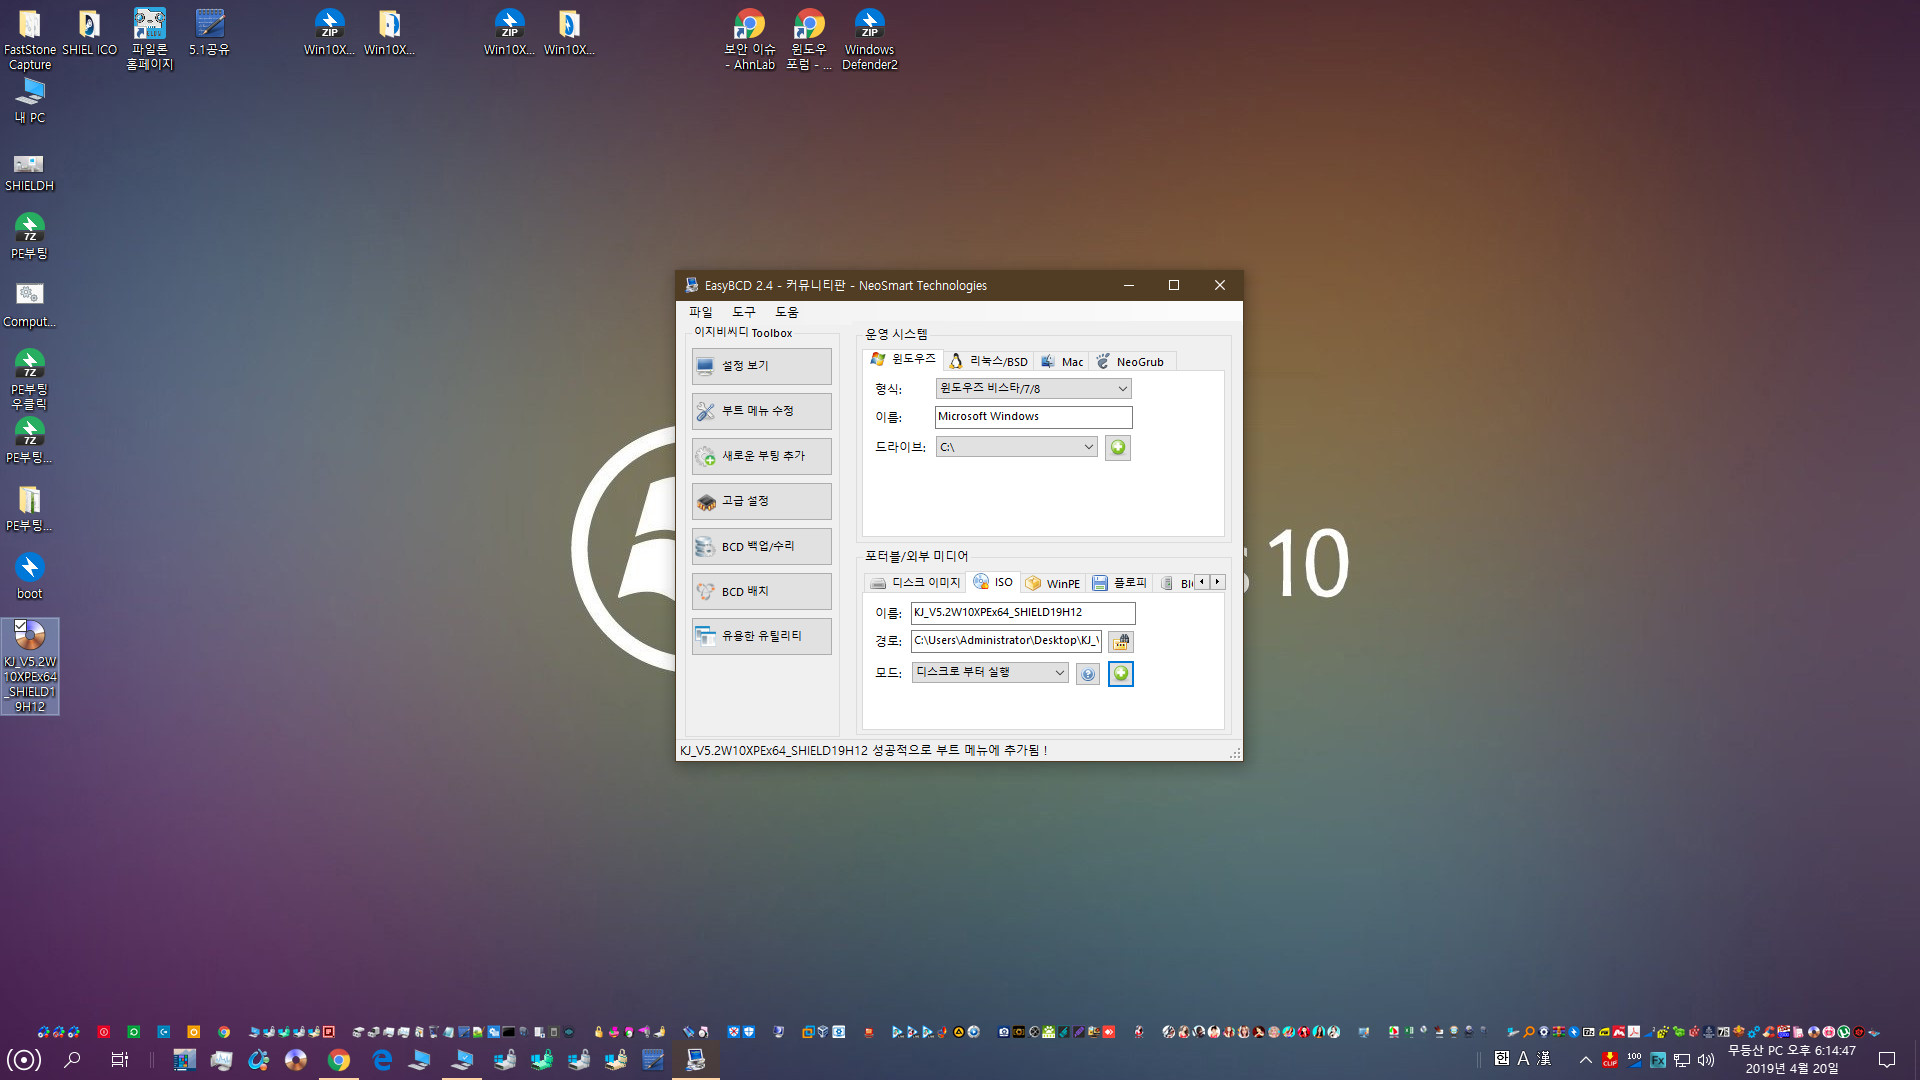This screenshot has height=1080, width=1920.
Task: Select the 보안 이슈 - AhnLab desktop shortcut
Action: pyautogui.click(x=750, y=40)
